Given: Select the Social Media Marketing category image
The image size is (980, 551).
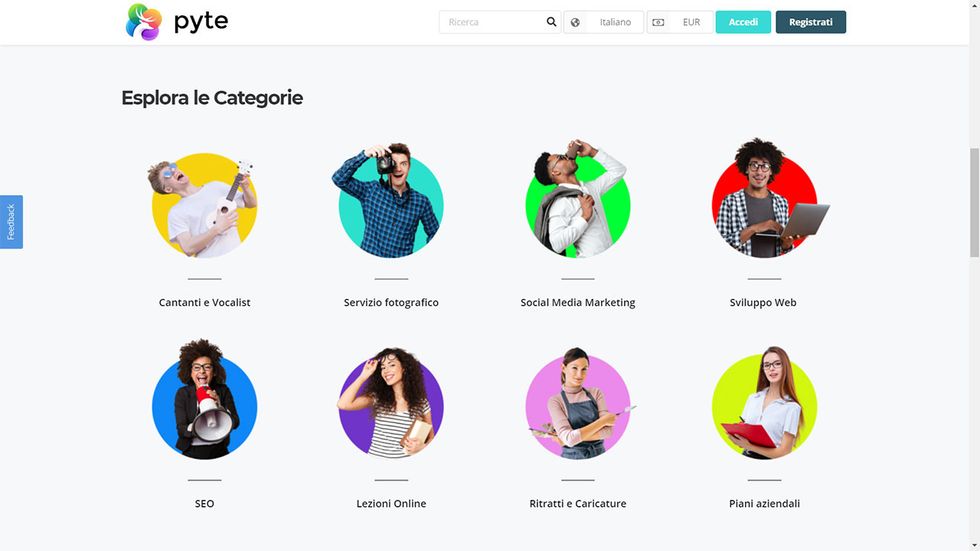Looking at the screenshot, I should pyautogui.click(x=578, y=199).
